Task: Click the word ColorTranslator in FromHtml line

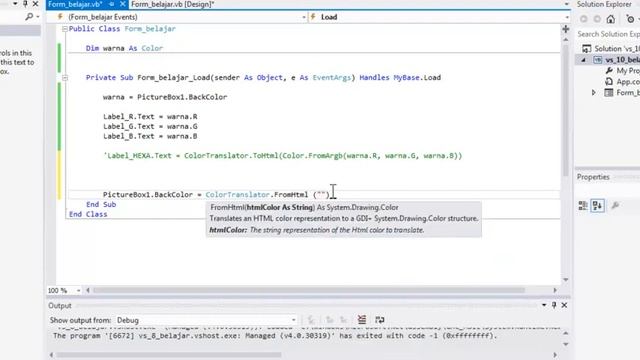Action: pos(238,195)
